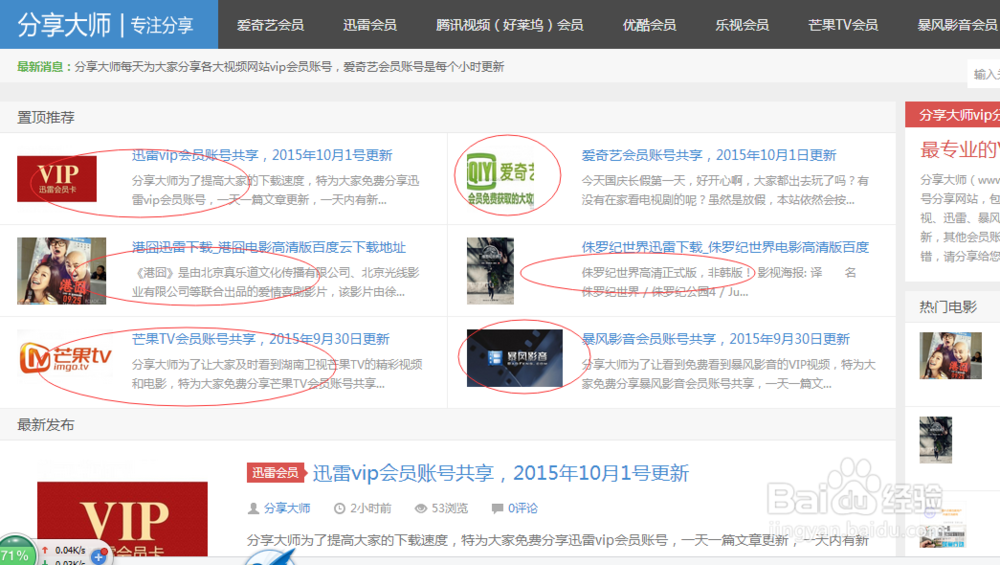This screenshot has width=1000, height=565.
Task: Open the 芒果tv logo thumbnail
Action: (x=65, y=358)
